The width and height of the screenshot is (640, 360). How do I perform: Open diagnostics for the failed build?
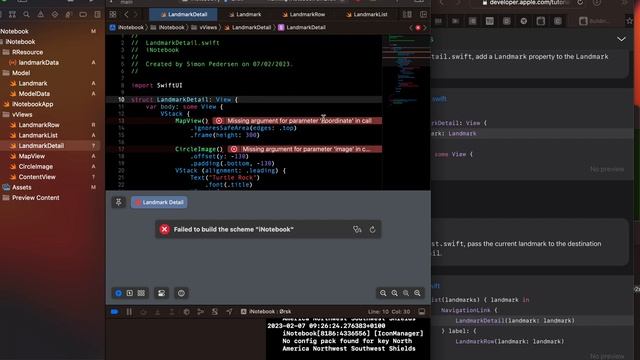pos(357,229)
